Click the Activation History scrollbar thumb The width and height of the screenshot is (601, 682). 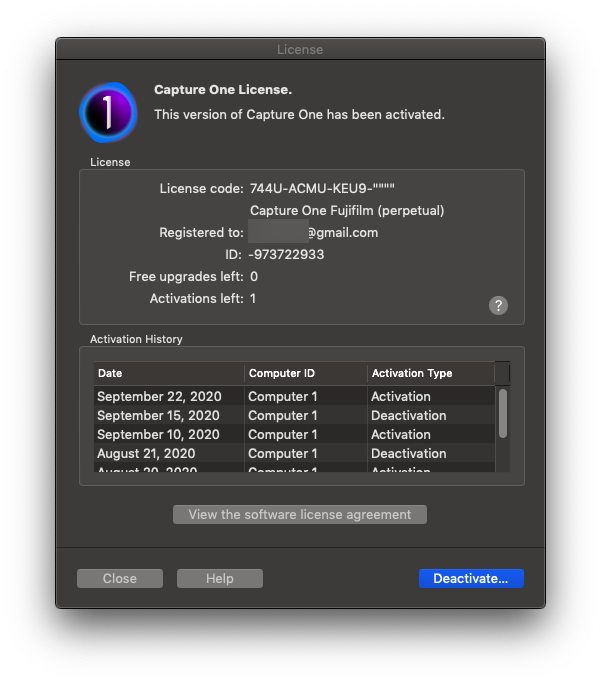point(503,413)
